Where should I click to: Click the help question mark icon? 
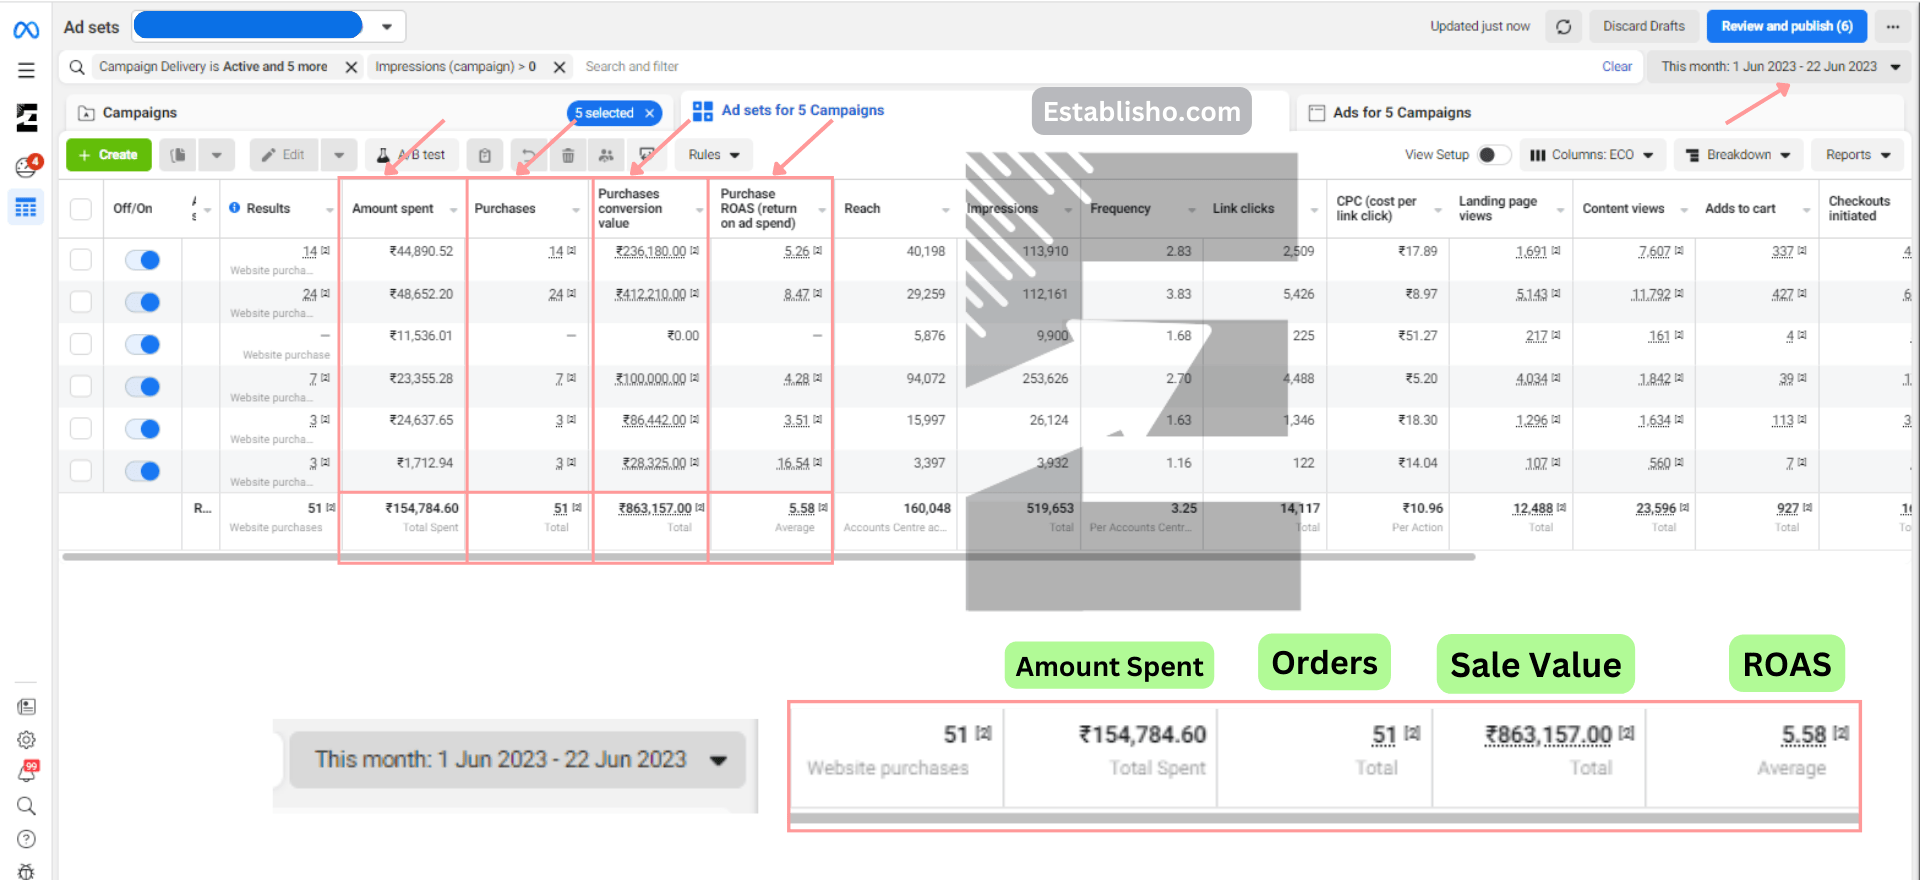[x=27, y=839]
